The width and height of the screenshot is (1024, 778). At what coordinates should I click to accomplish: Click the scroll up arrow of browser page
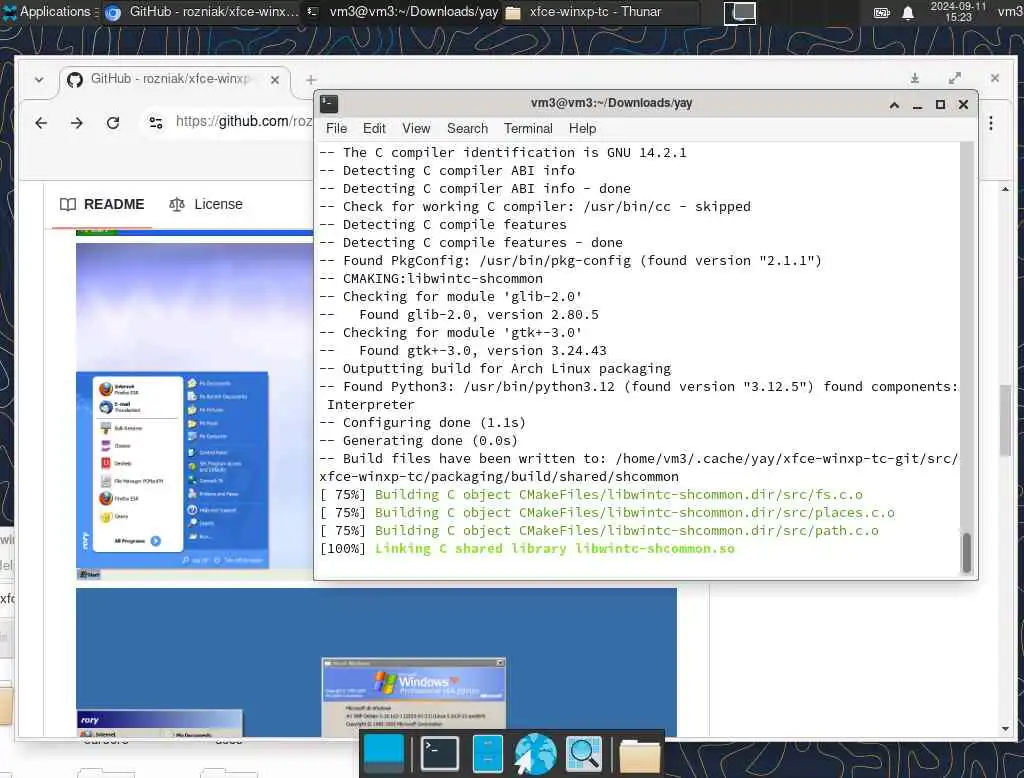1005,189
